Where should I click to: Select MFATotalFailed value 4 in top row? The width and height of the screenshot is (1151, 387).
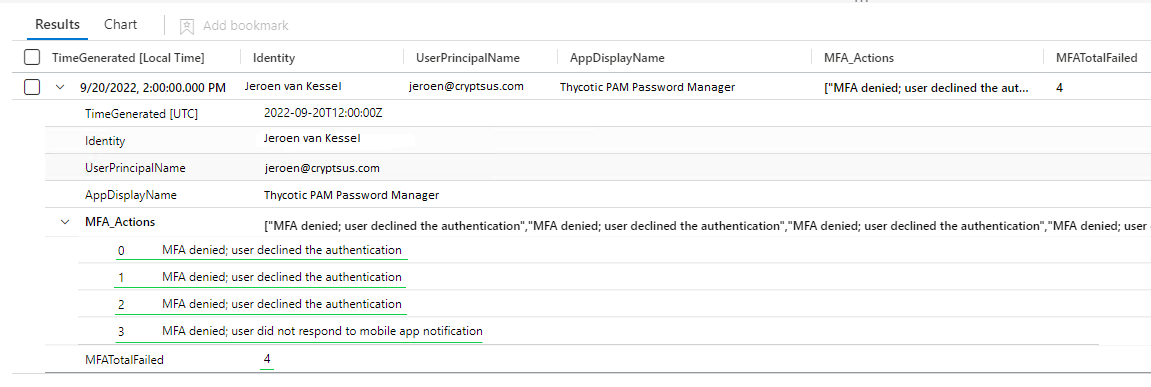(1059, 87)
